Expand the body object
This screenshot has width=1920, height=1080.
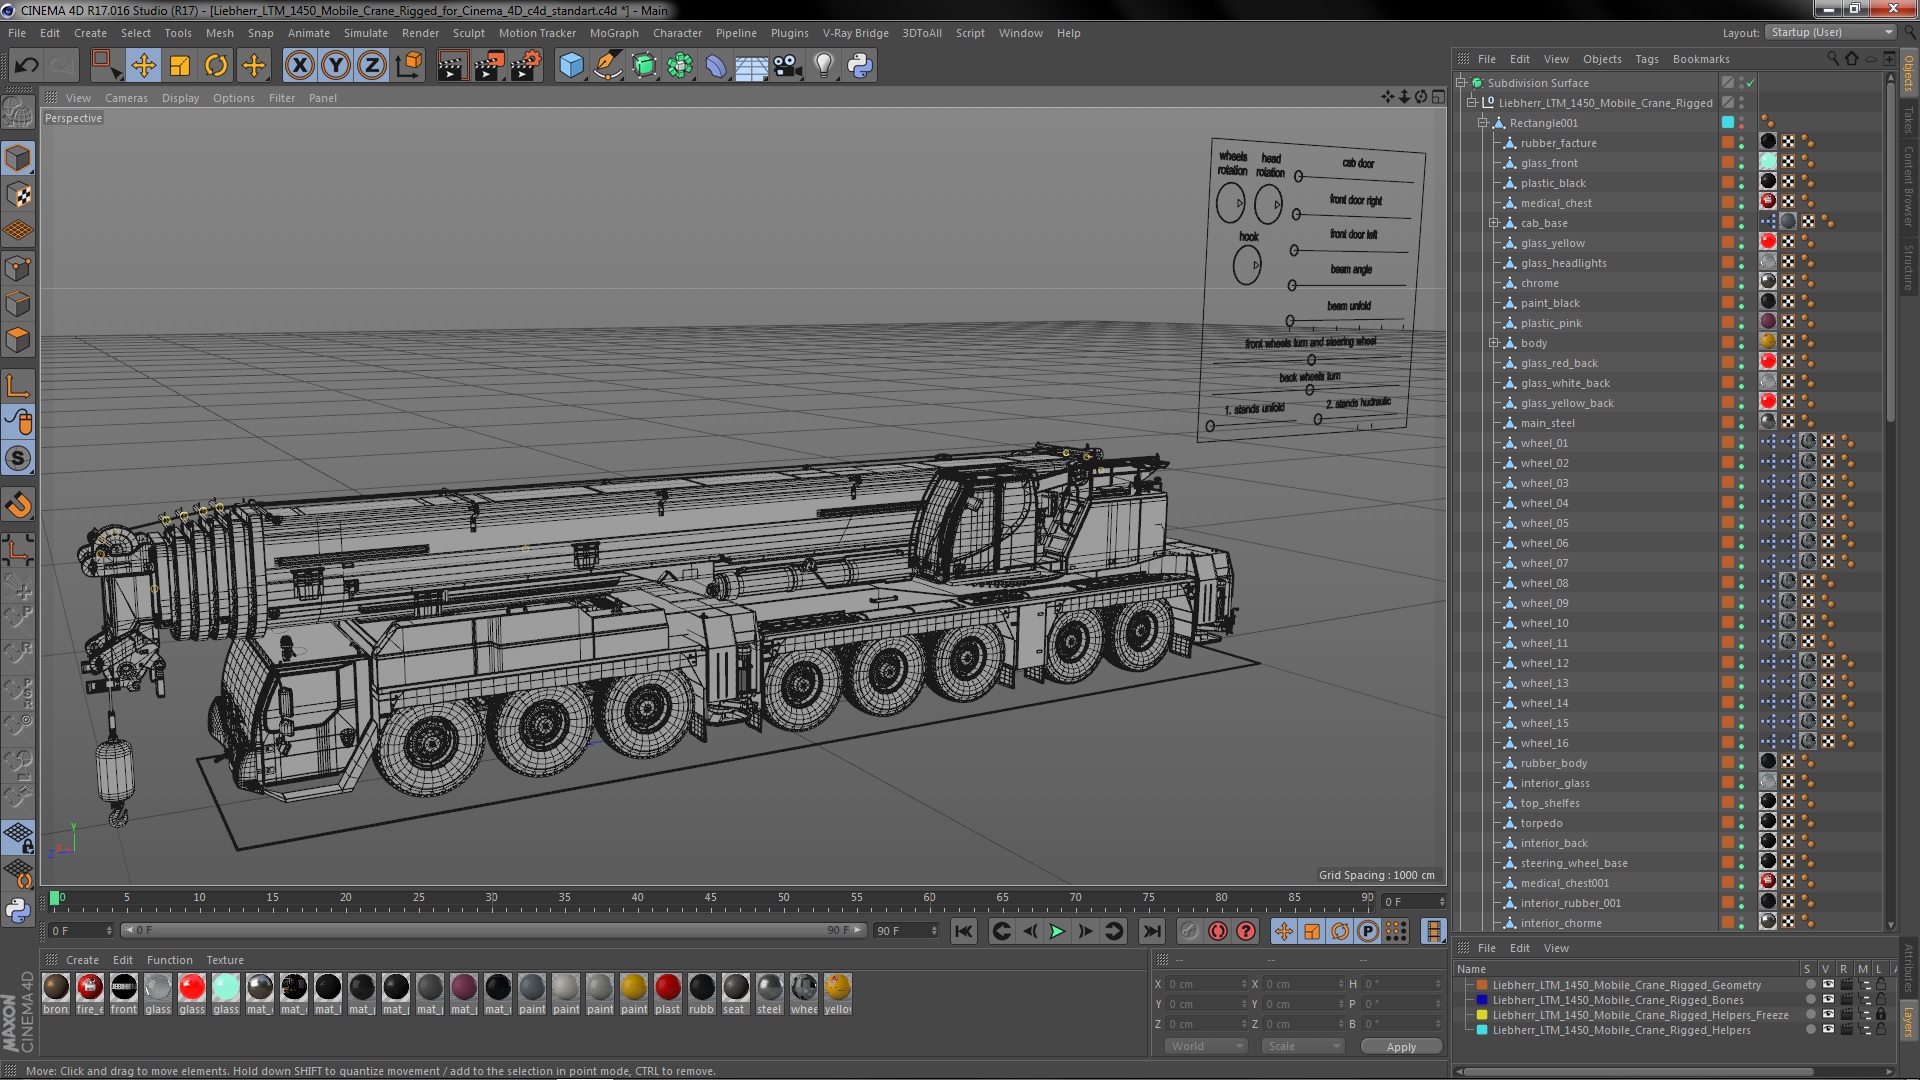pyautogui.click(x=1494, y=343)
